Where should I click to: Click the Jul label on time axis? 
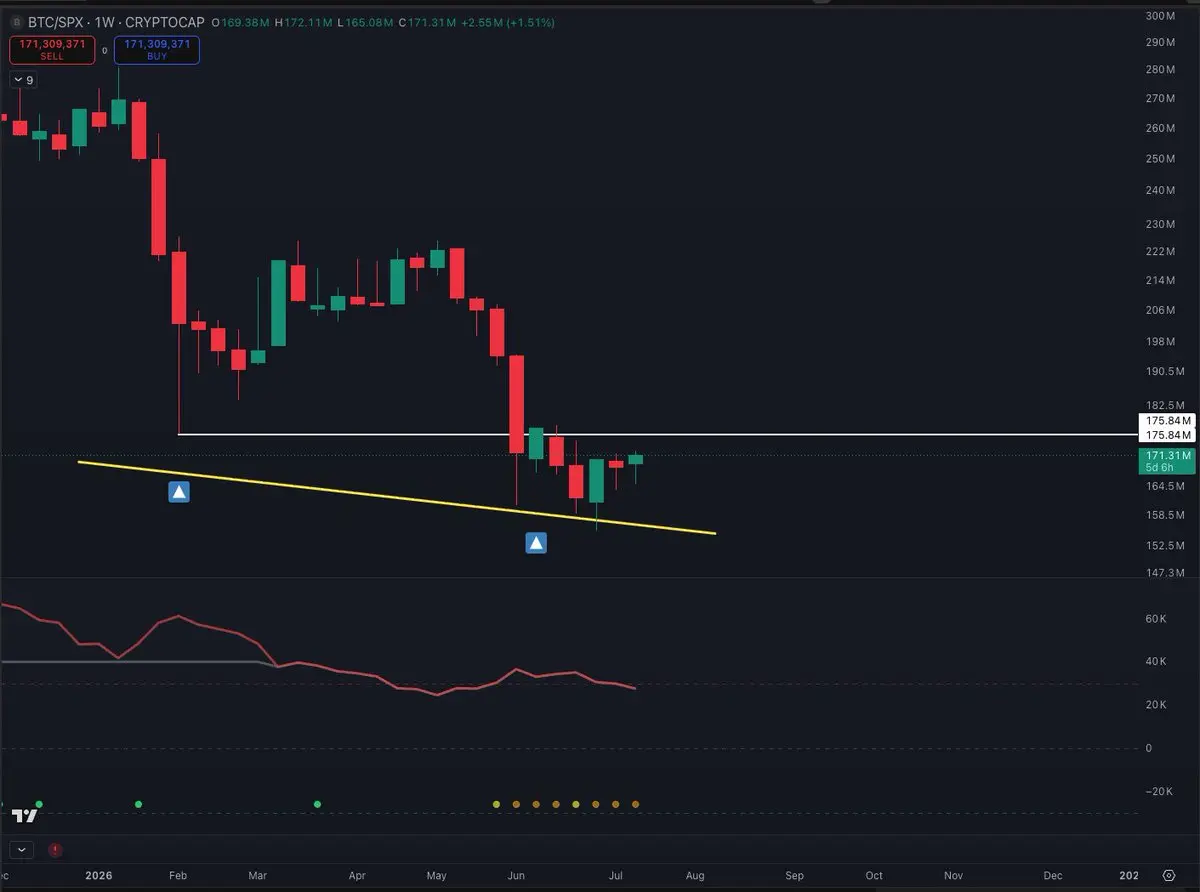[616, 875]
